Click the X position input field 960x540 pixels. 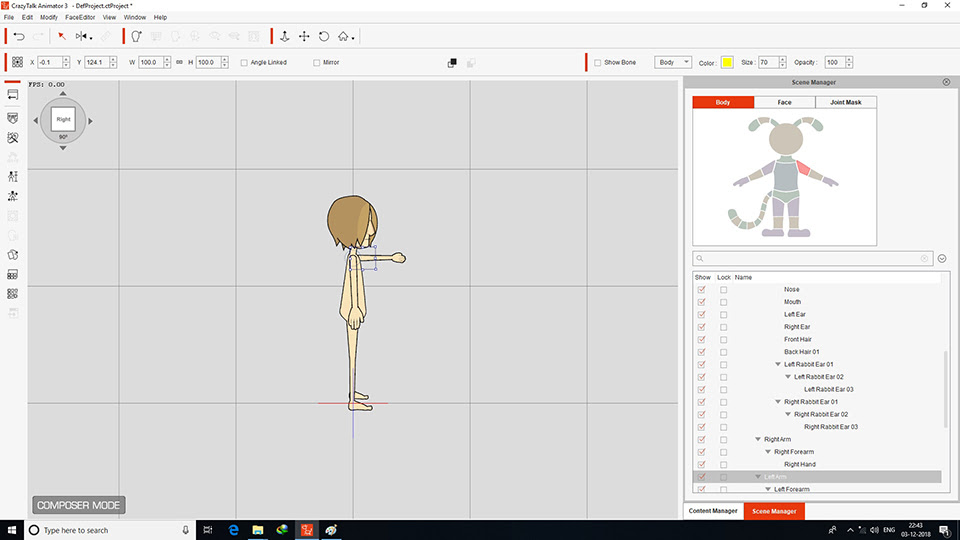(x=50, y=62)
